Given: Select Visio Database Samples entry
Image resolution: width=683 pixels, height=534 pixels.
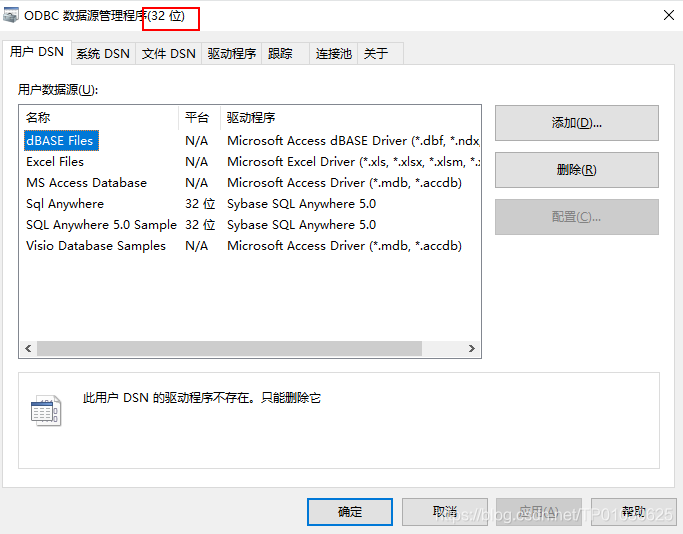Looking at the screenshot, I should [x=96, y=246].
